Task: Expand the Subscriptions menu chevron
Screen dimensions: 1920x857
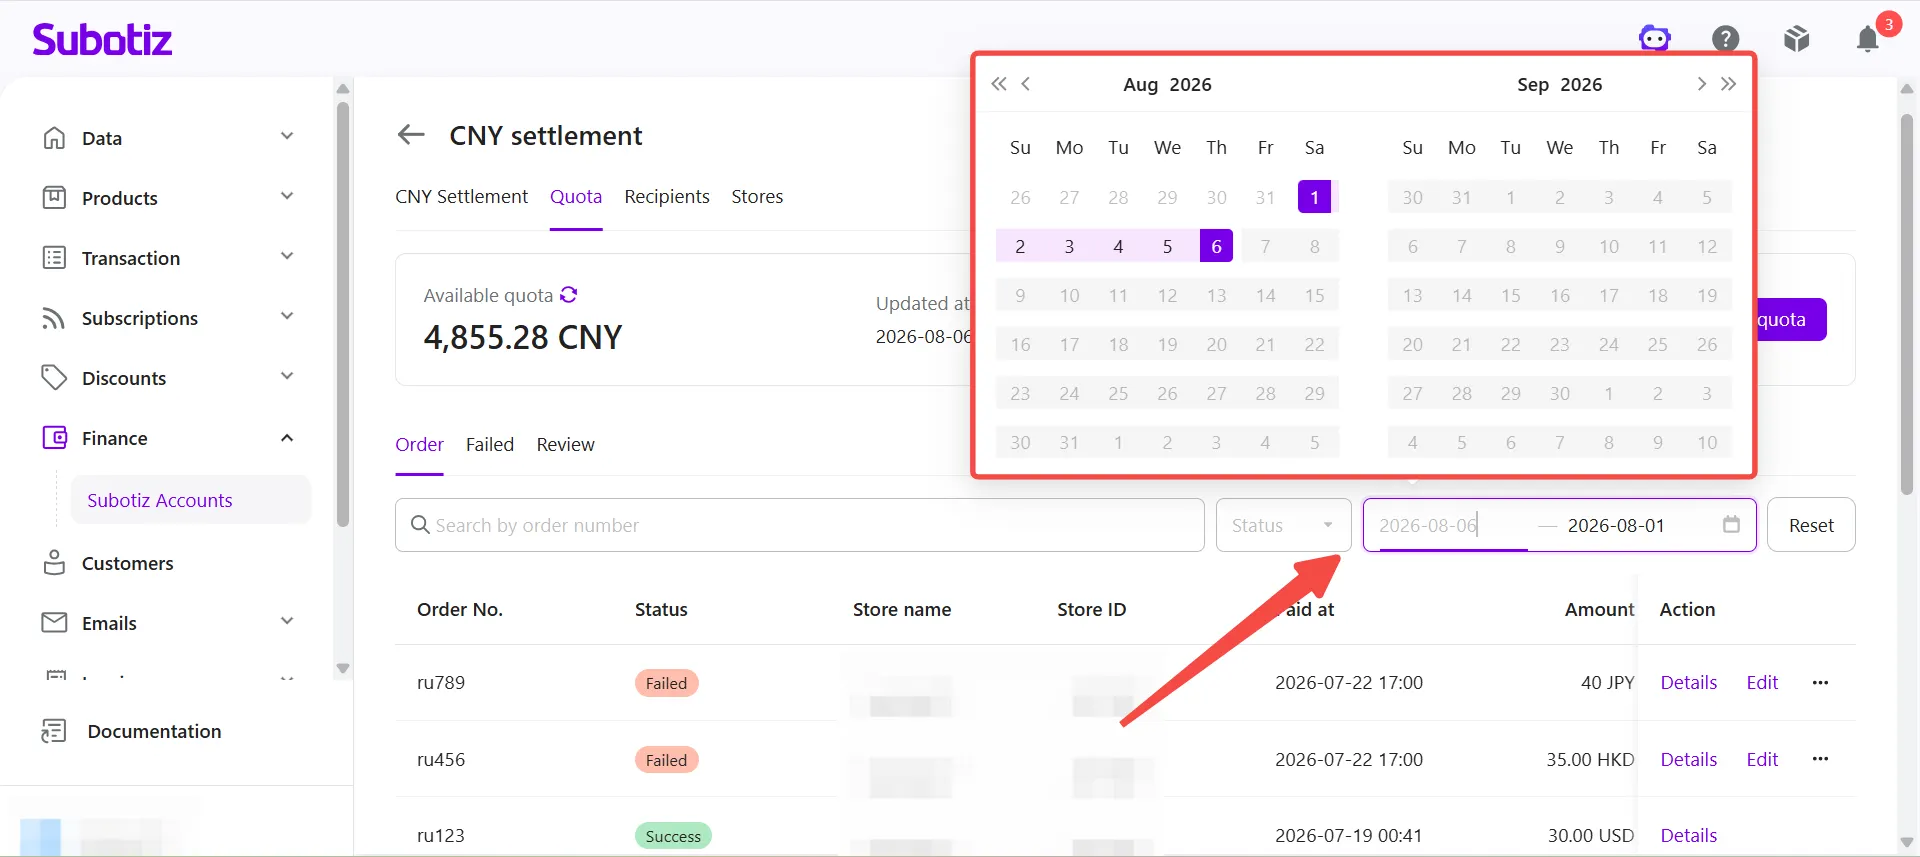Action: click(287, 316)
